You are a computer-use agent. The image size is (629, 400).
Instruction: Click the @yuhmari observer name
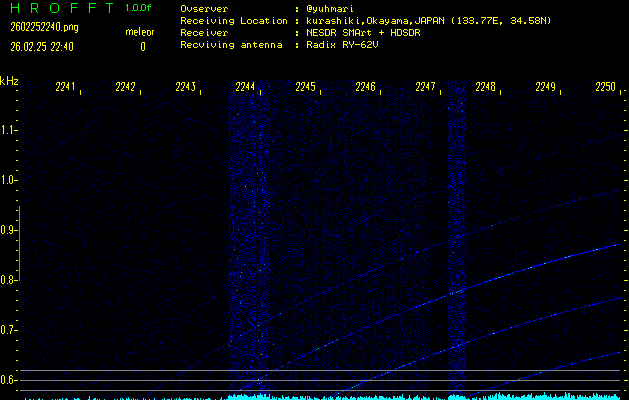(329, 9)
